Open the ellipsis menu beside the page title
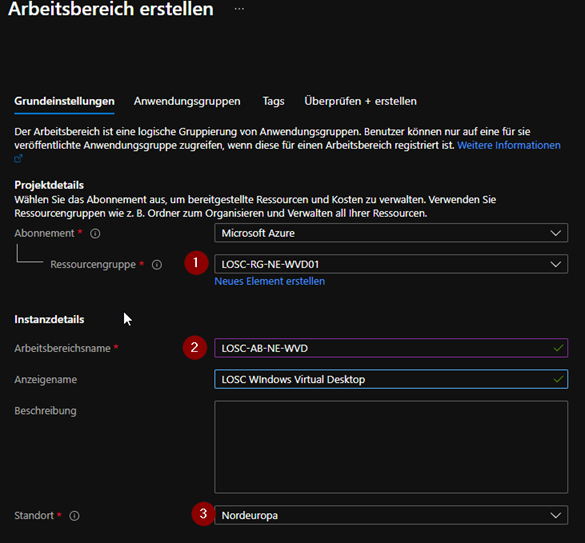This screenshot has width=585, height=543. click(239, 9)
